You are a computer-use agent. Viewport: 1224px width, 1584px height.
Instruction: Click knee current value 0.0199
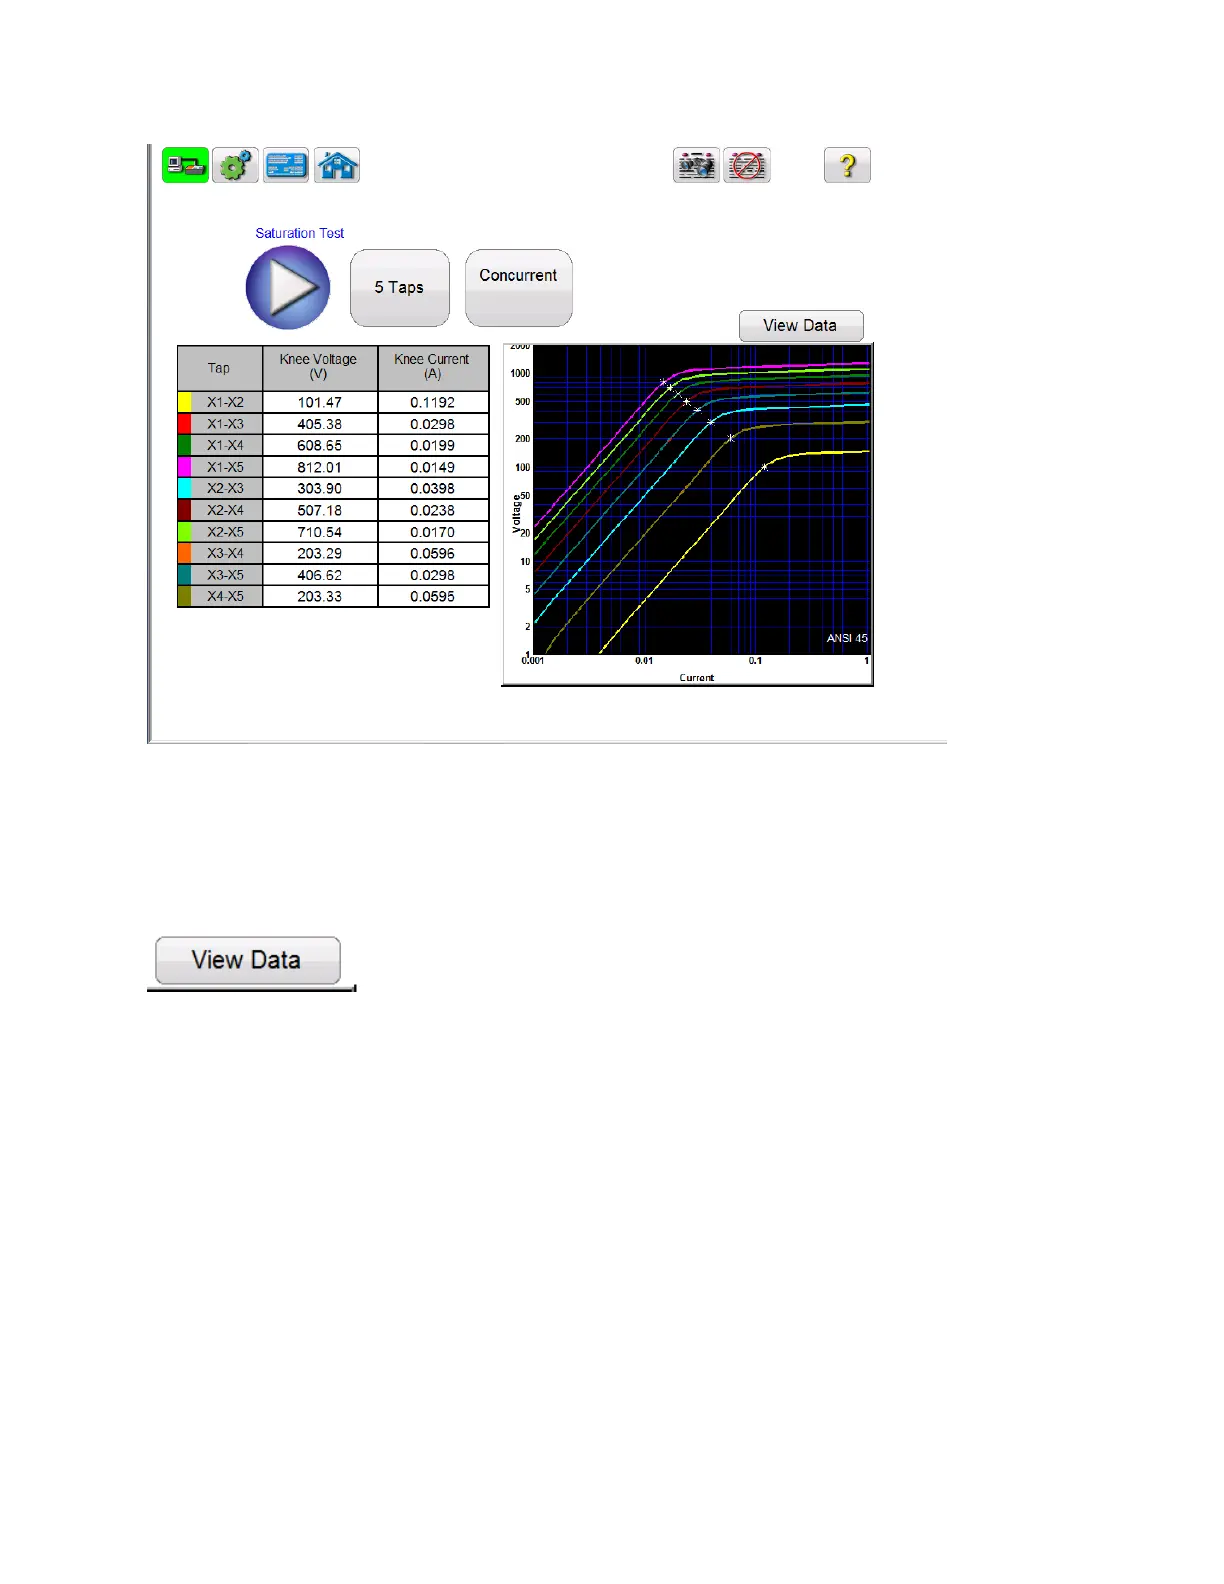pyautogui.click(x=433, y=445)
